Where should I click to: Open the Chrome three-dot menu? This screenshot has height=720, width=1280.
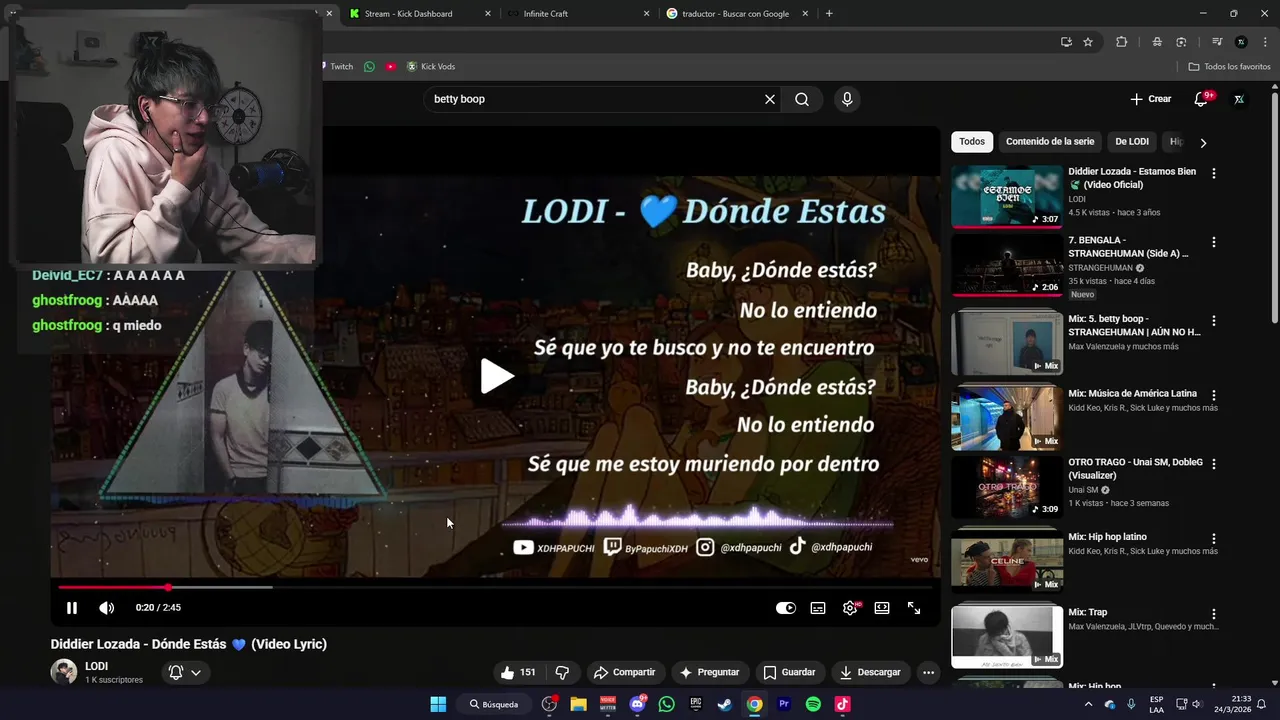tap(1264, 42)
